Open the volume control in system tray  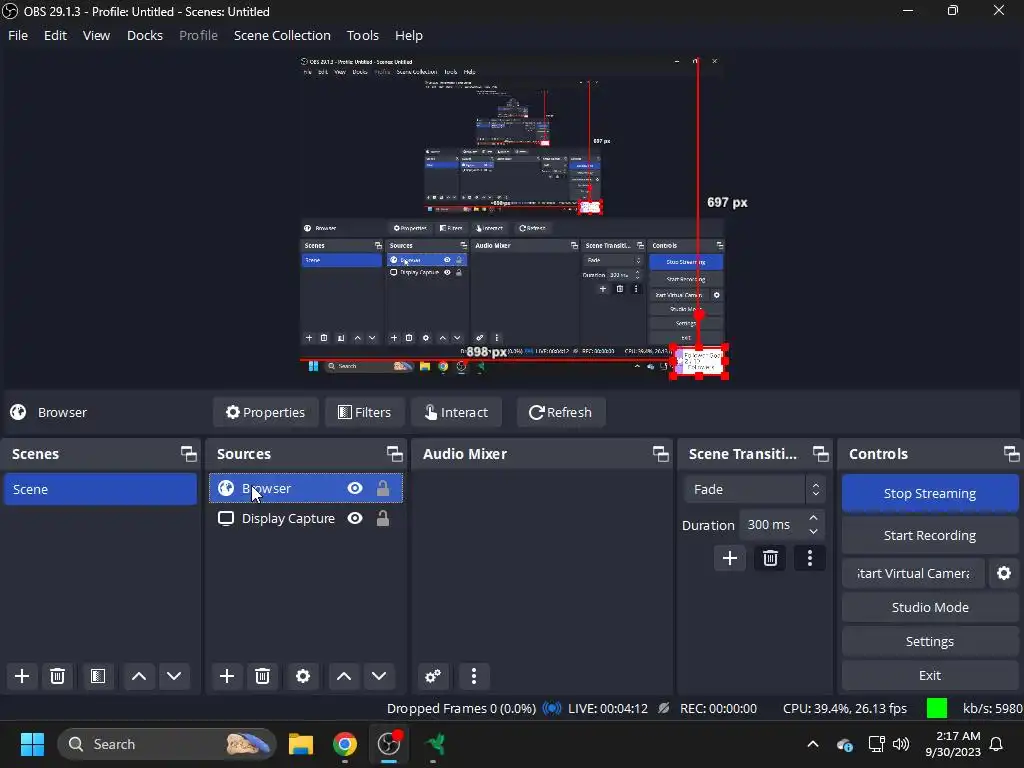pyautogui.click(x=901, y=744)
